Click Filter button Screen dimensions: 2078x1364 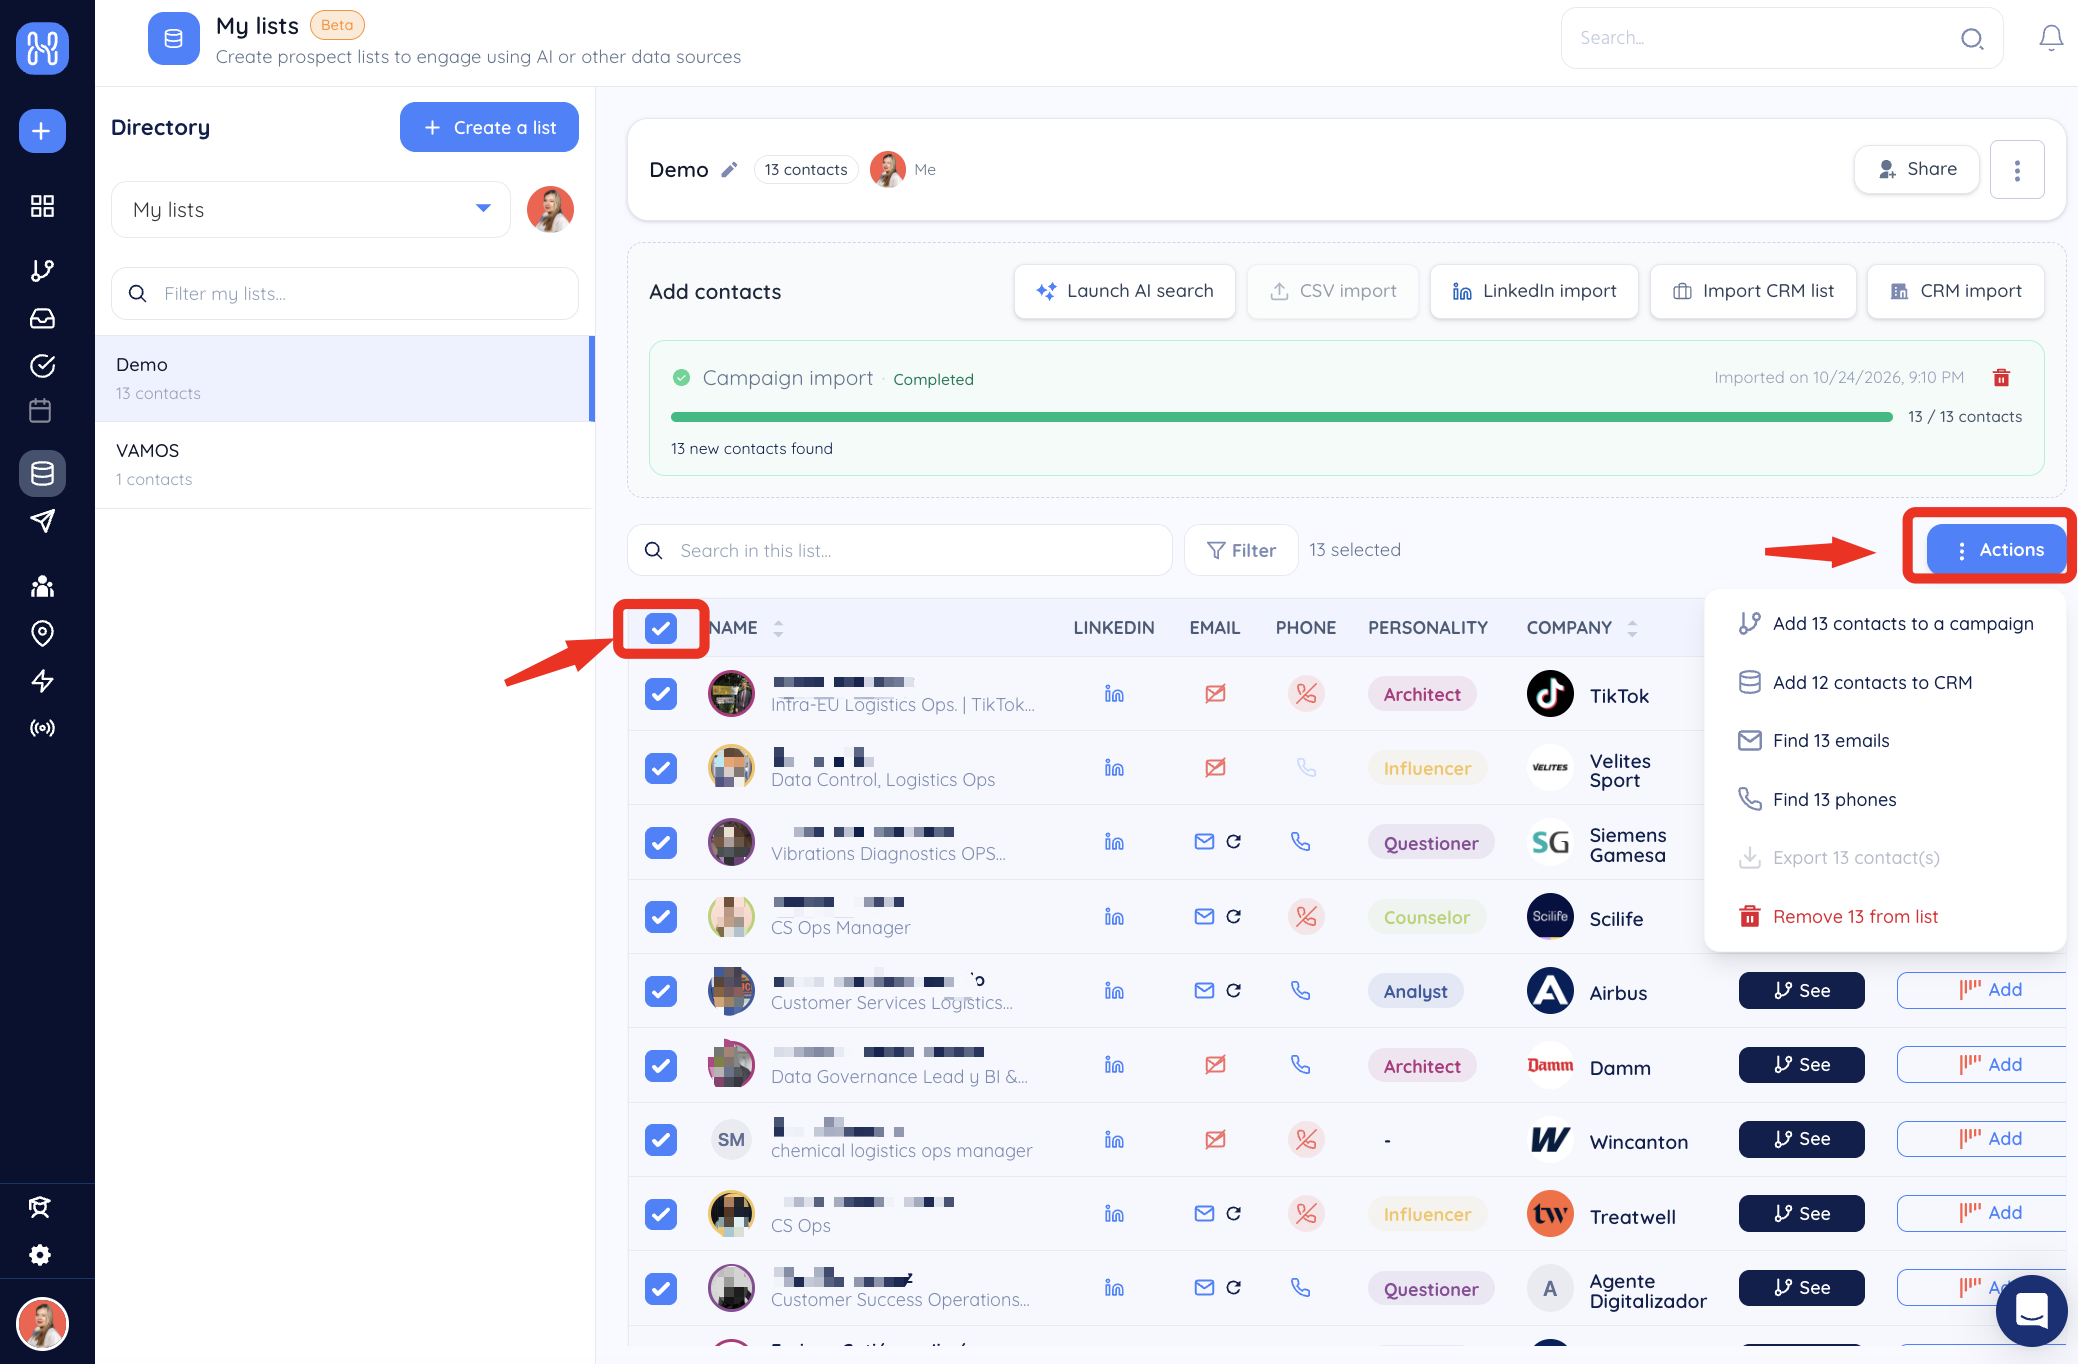[x=1241, y=550]
